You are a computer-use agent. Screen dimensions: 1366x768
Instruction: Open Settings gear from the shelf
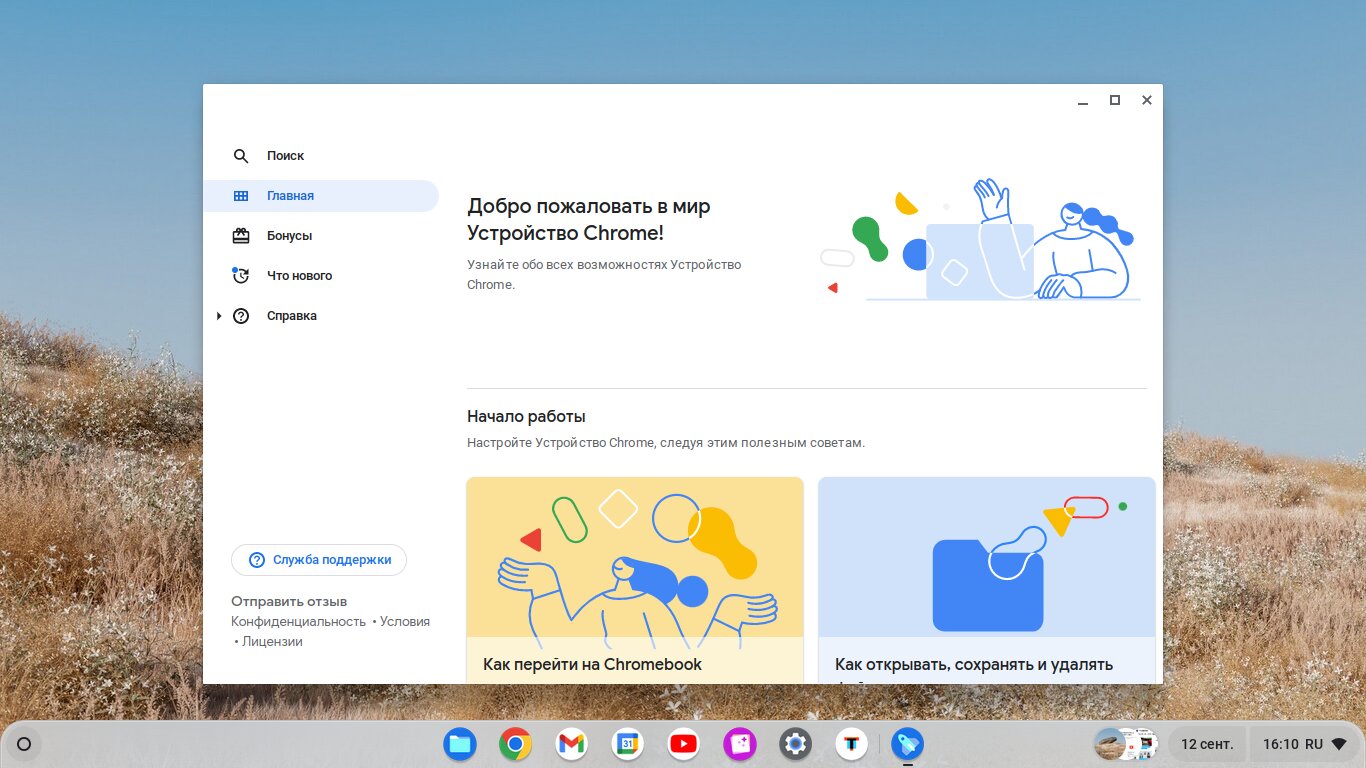pyautogui.click(x=796, y=744)
